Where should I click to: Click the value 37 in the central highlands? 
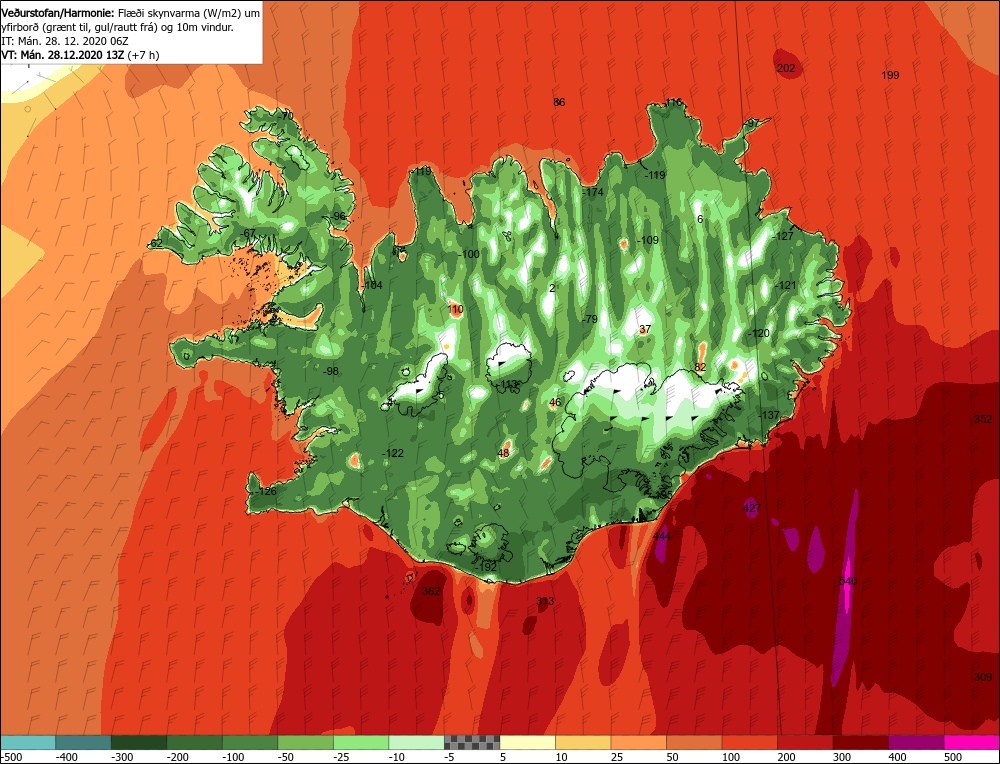(645, 329)
